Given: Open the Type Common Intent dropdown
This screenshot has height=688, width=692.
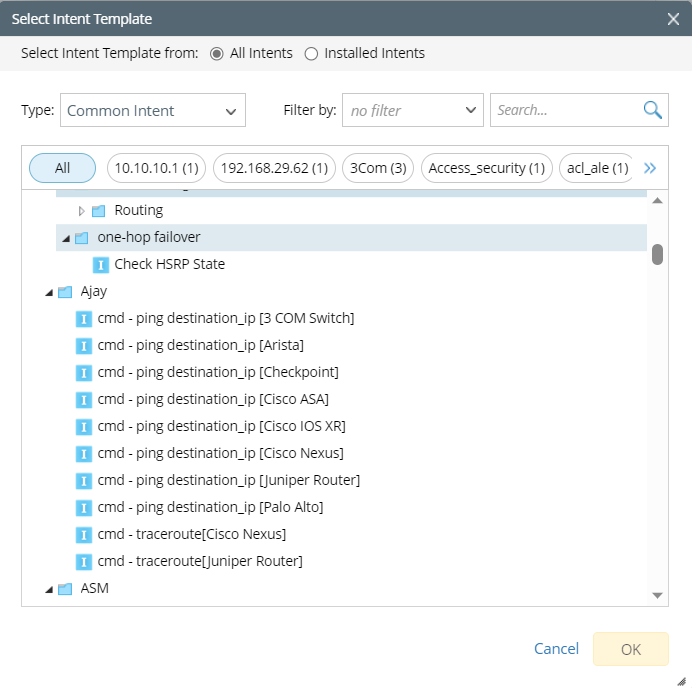Looking at the screenshot, I should point(153,111).
